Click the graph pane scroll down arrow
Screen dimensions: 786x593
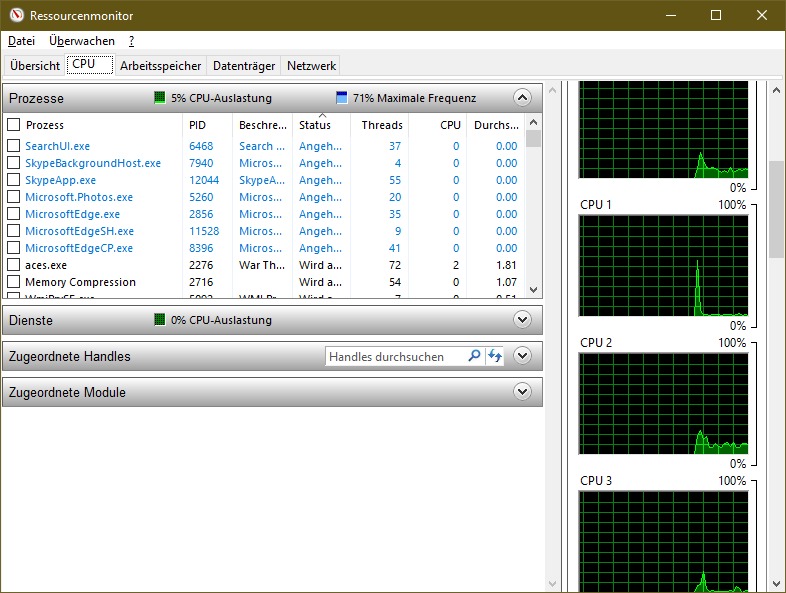tap(776, 584)
